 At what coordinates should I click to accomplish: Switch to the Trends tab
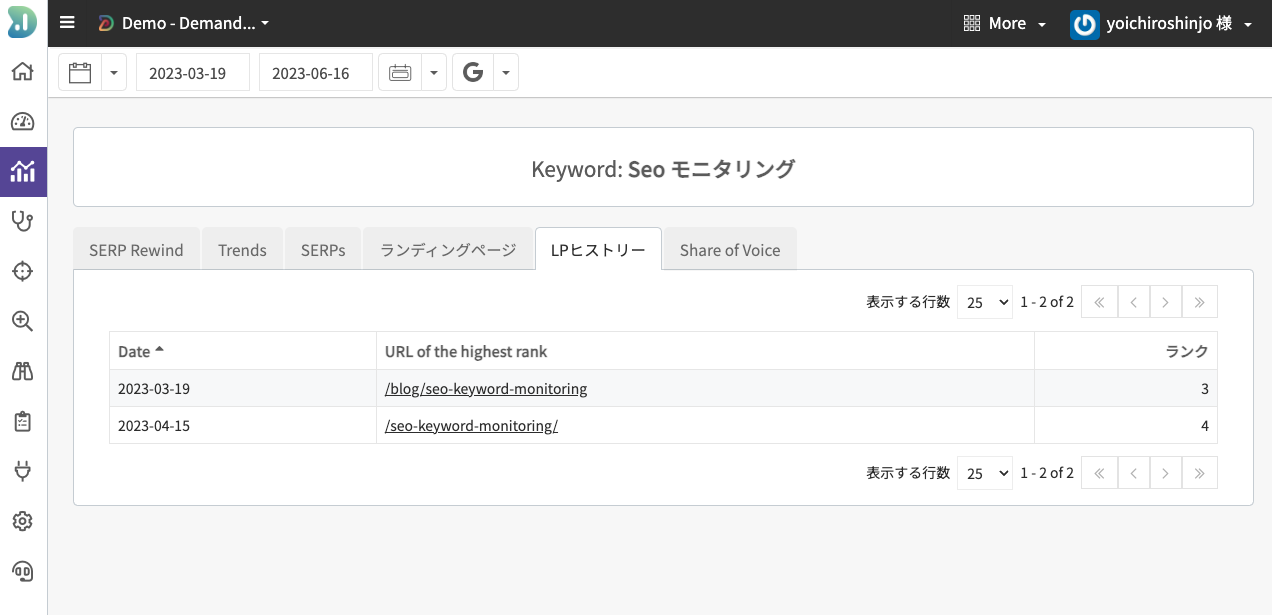tap(242, 250)
